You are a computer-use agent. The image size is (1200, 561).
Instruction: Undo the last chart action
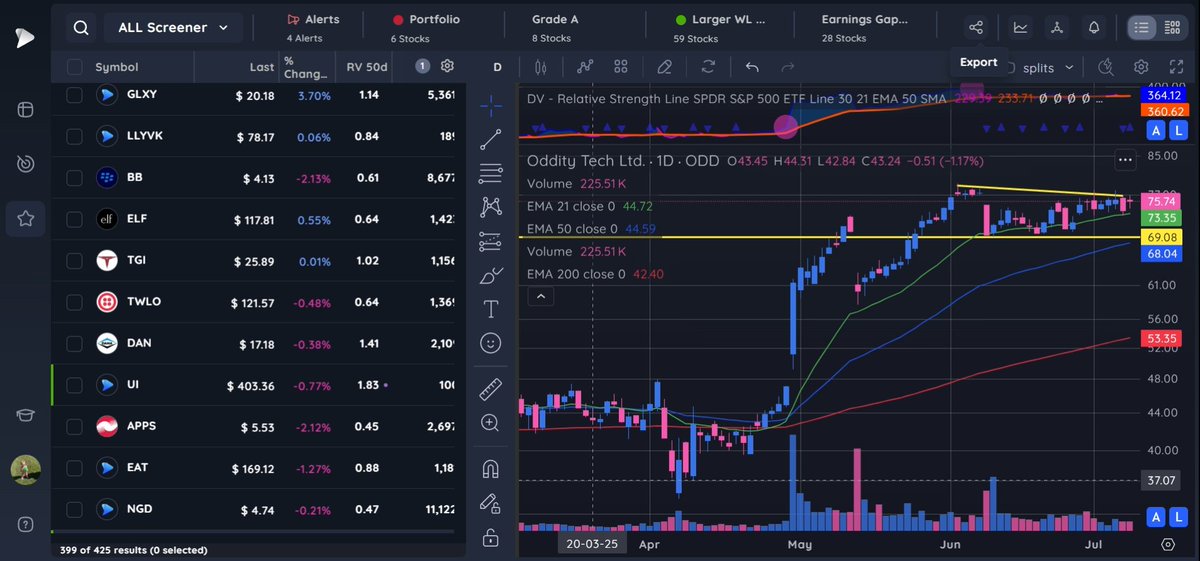(752, 67)
